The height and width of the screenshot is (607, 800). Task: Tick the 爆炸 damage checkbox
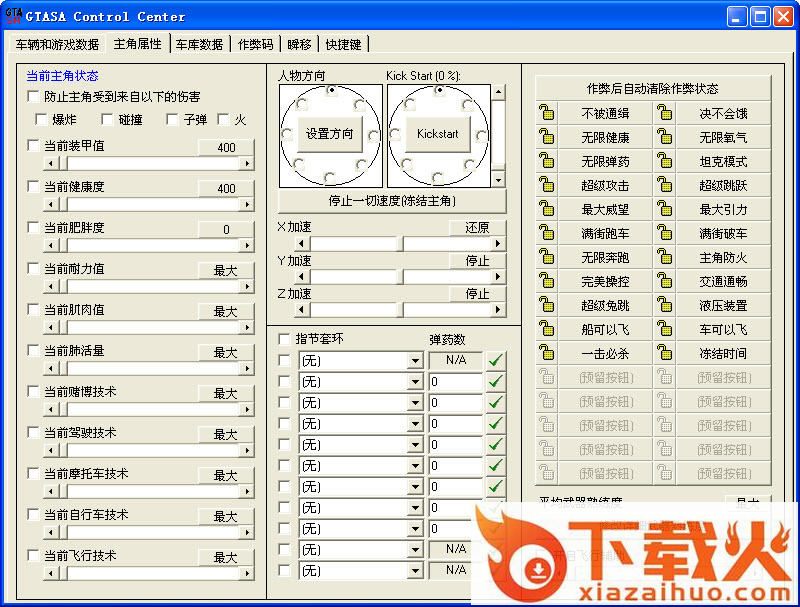(41, 119)
